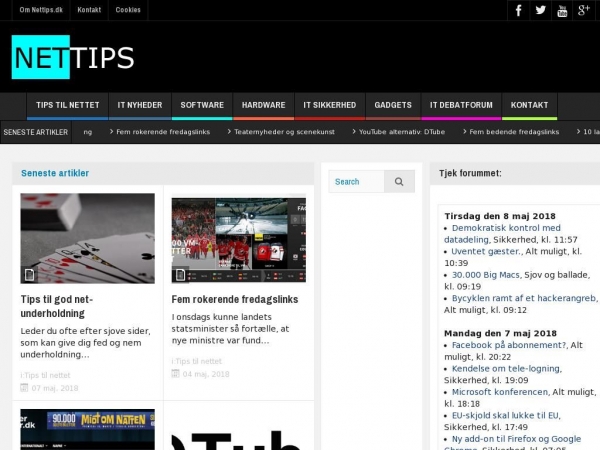Click calendar icon beside 04 maj. 2018
The image size is (600, 450).
point(175,373)
